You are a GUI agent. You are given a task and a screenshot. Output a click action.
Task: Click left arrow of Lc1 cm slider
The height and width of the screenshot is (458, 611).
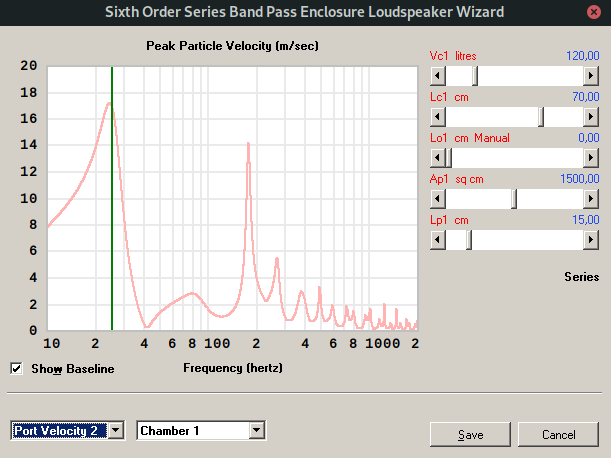(x=438, y=117)
